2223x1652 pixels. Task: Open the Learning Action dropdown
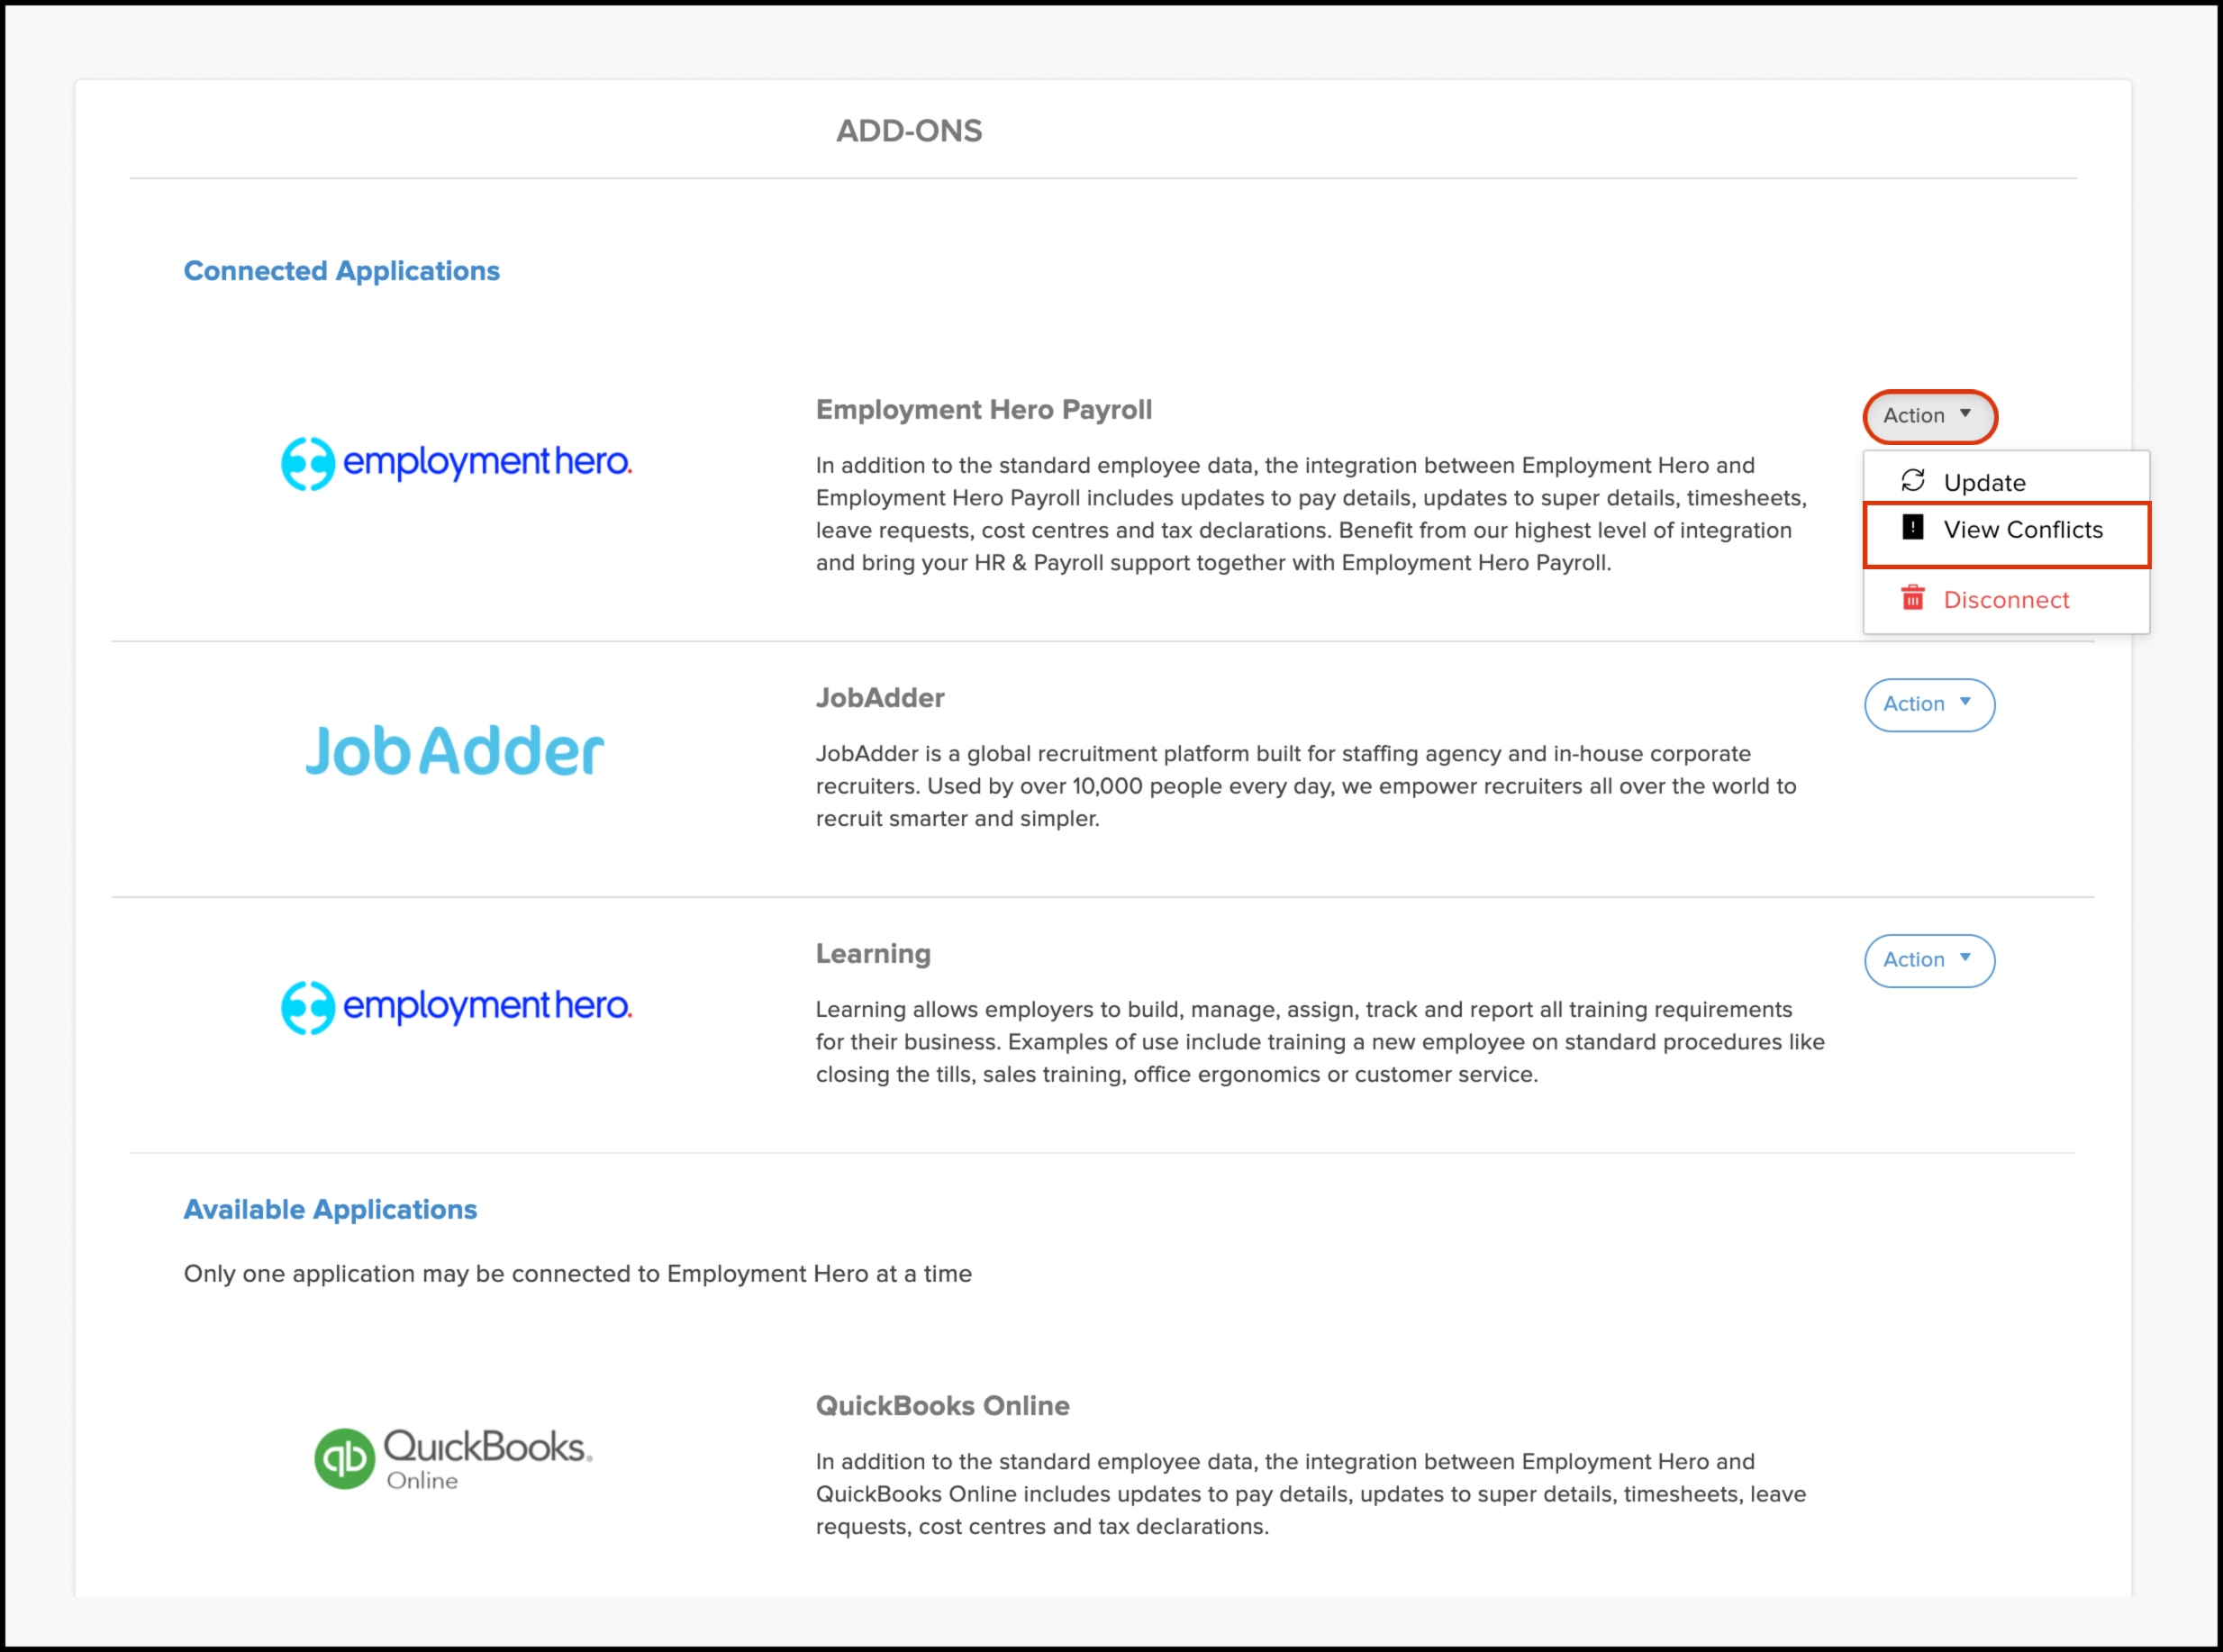[x=1928, y=960]
